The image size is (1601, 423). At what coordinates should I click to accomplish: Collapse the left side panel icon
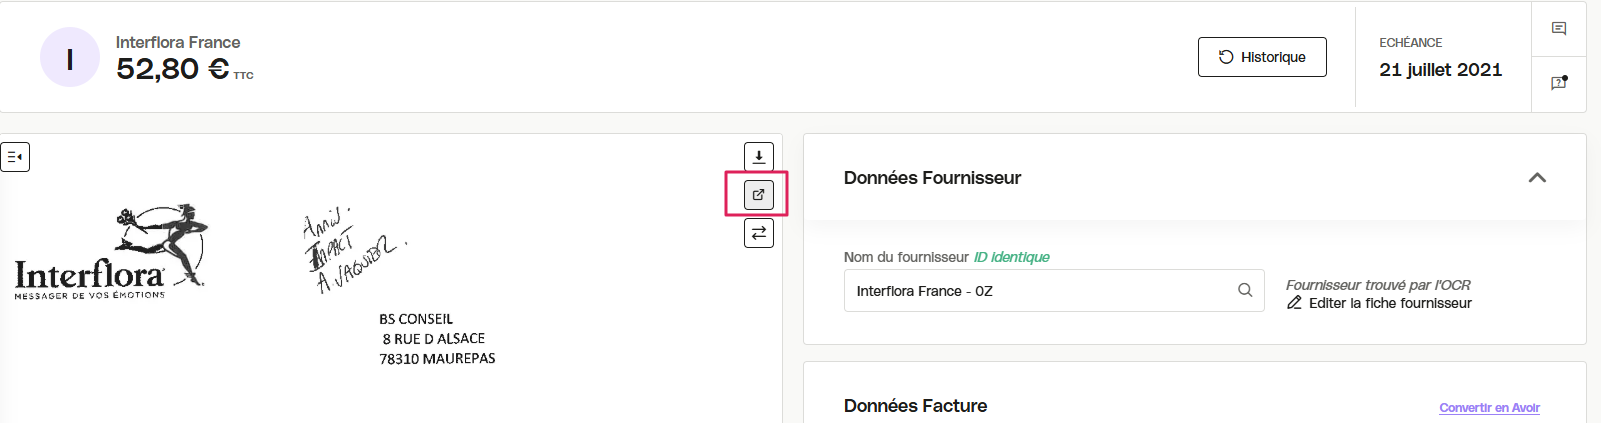click(x=15, y=157)
